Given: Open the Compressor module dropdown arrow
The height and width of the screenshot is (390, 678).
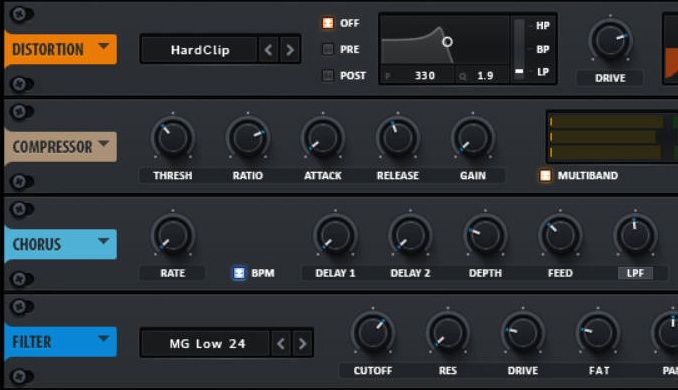Looking at the screenshot, I should (x=103, y=144).
